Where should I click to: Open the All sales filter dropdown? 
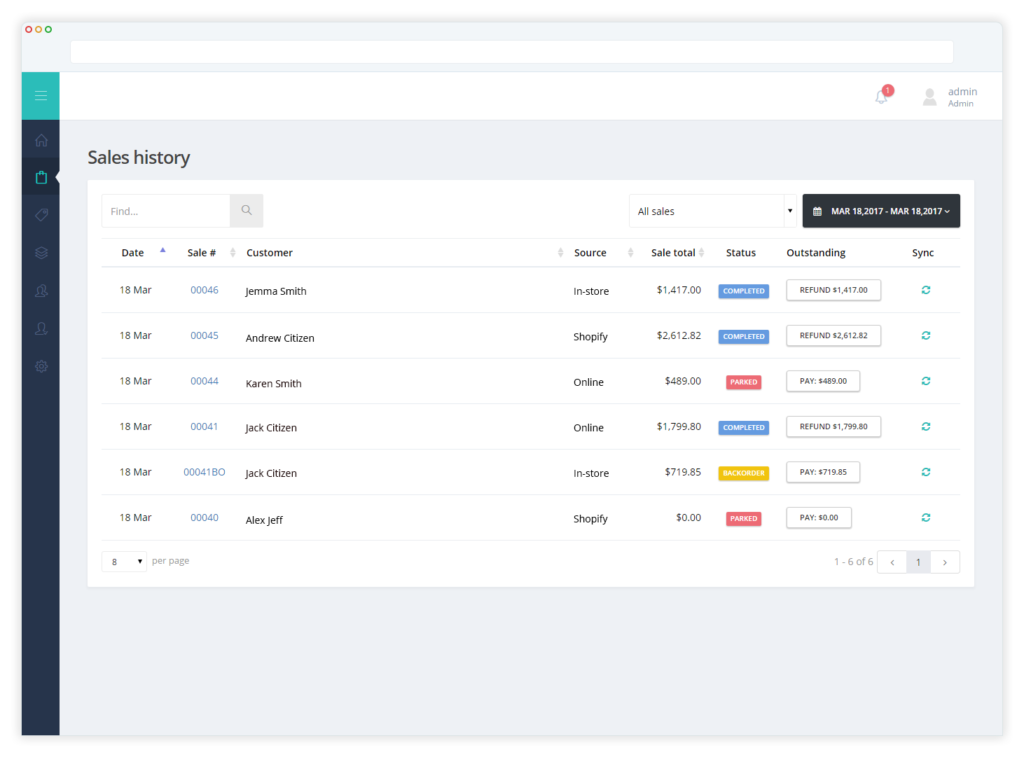[x=712, y=211]
